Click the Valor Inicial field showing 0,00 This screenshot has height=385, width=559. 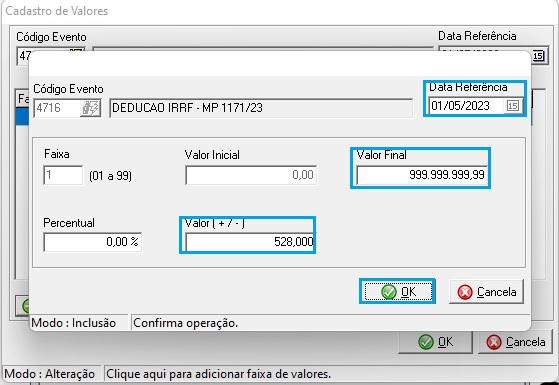(251, 175)
